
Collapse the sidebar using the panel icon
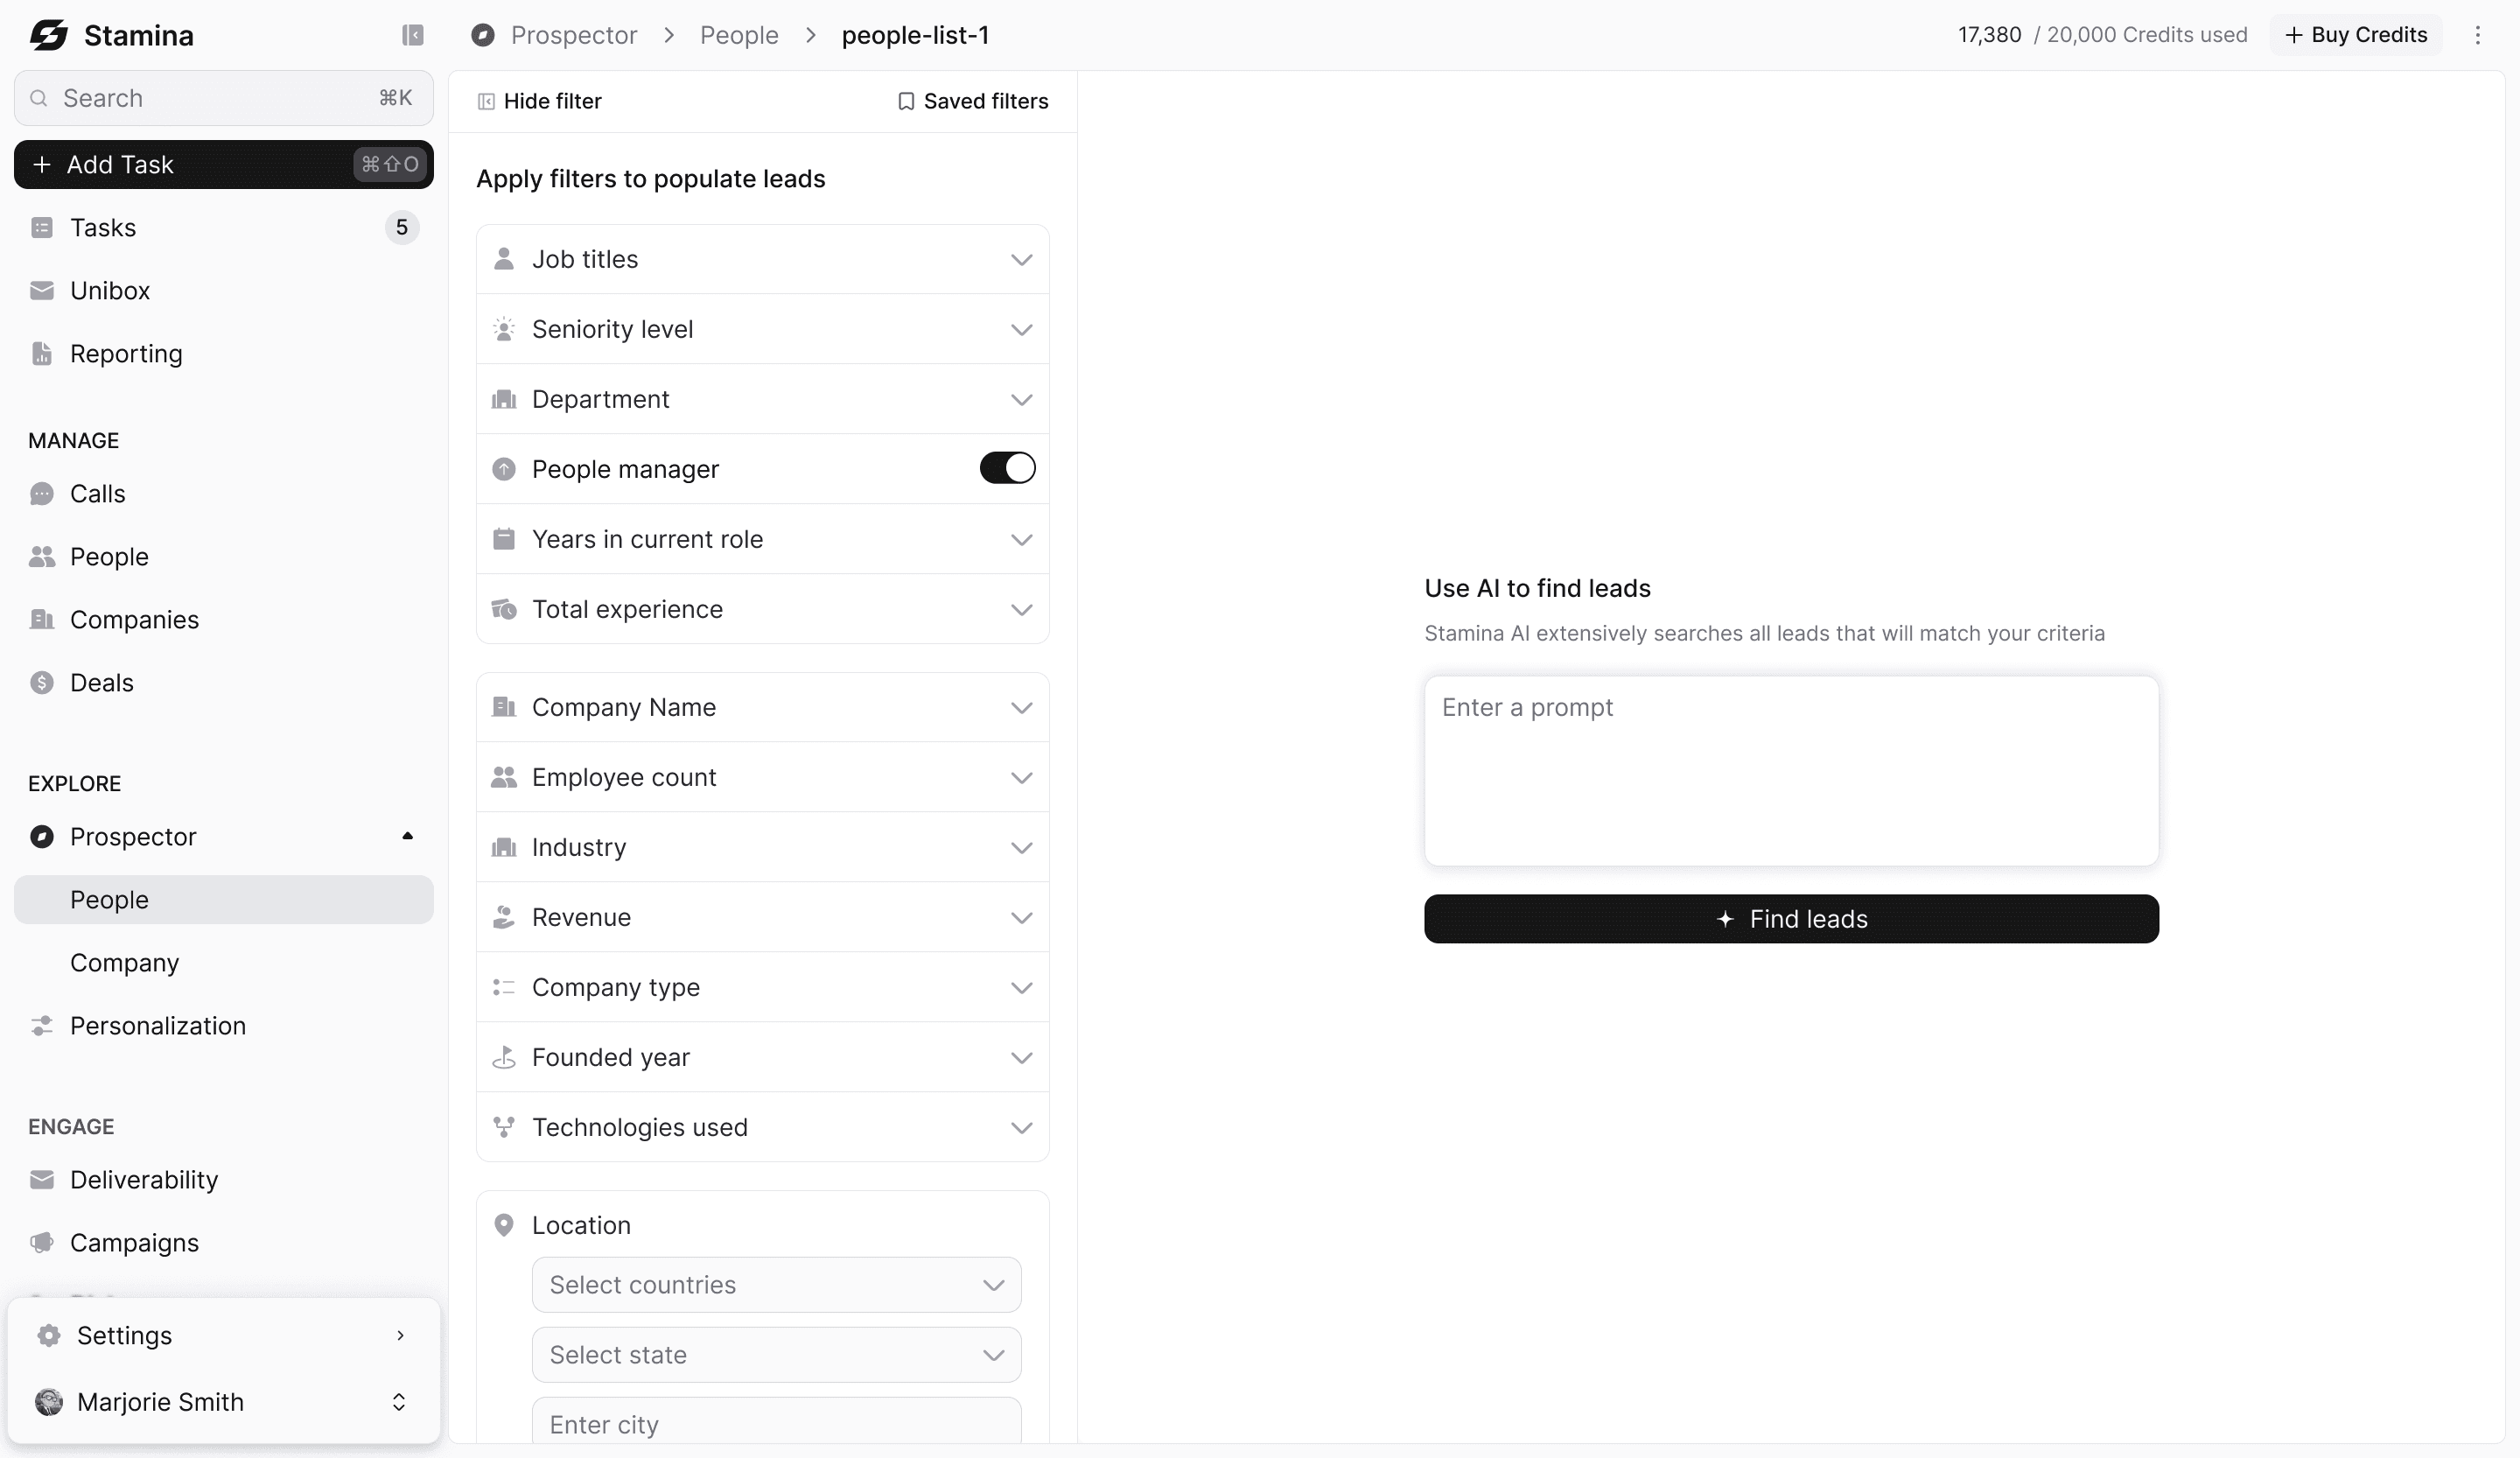412,35
